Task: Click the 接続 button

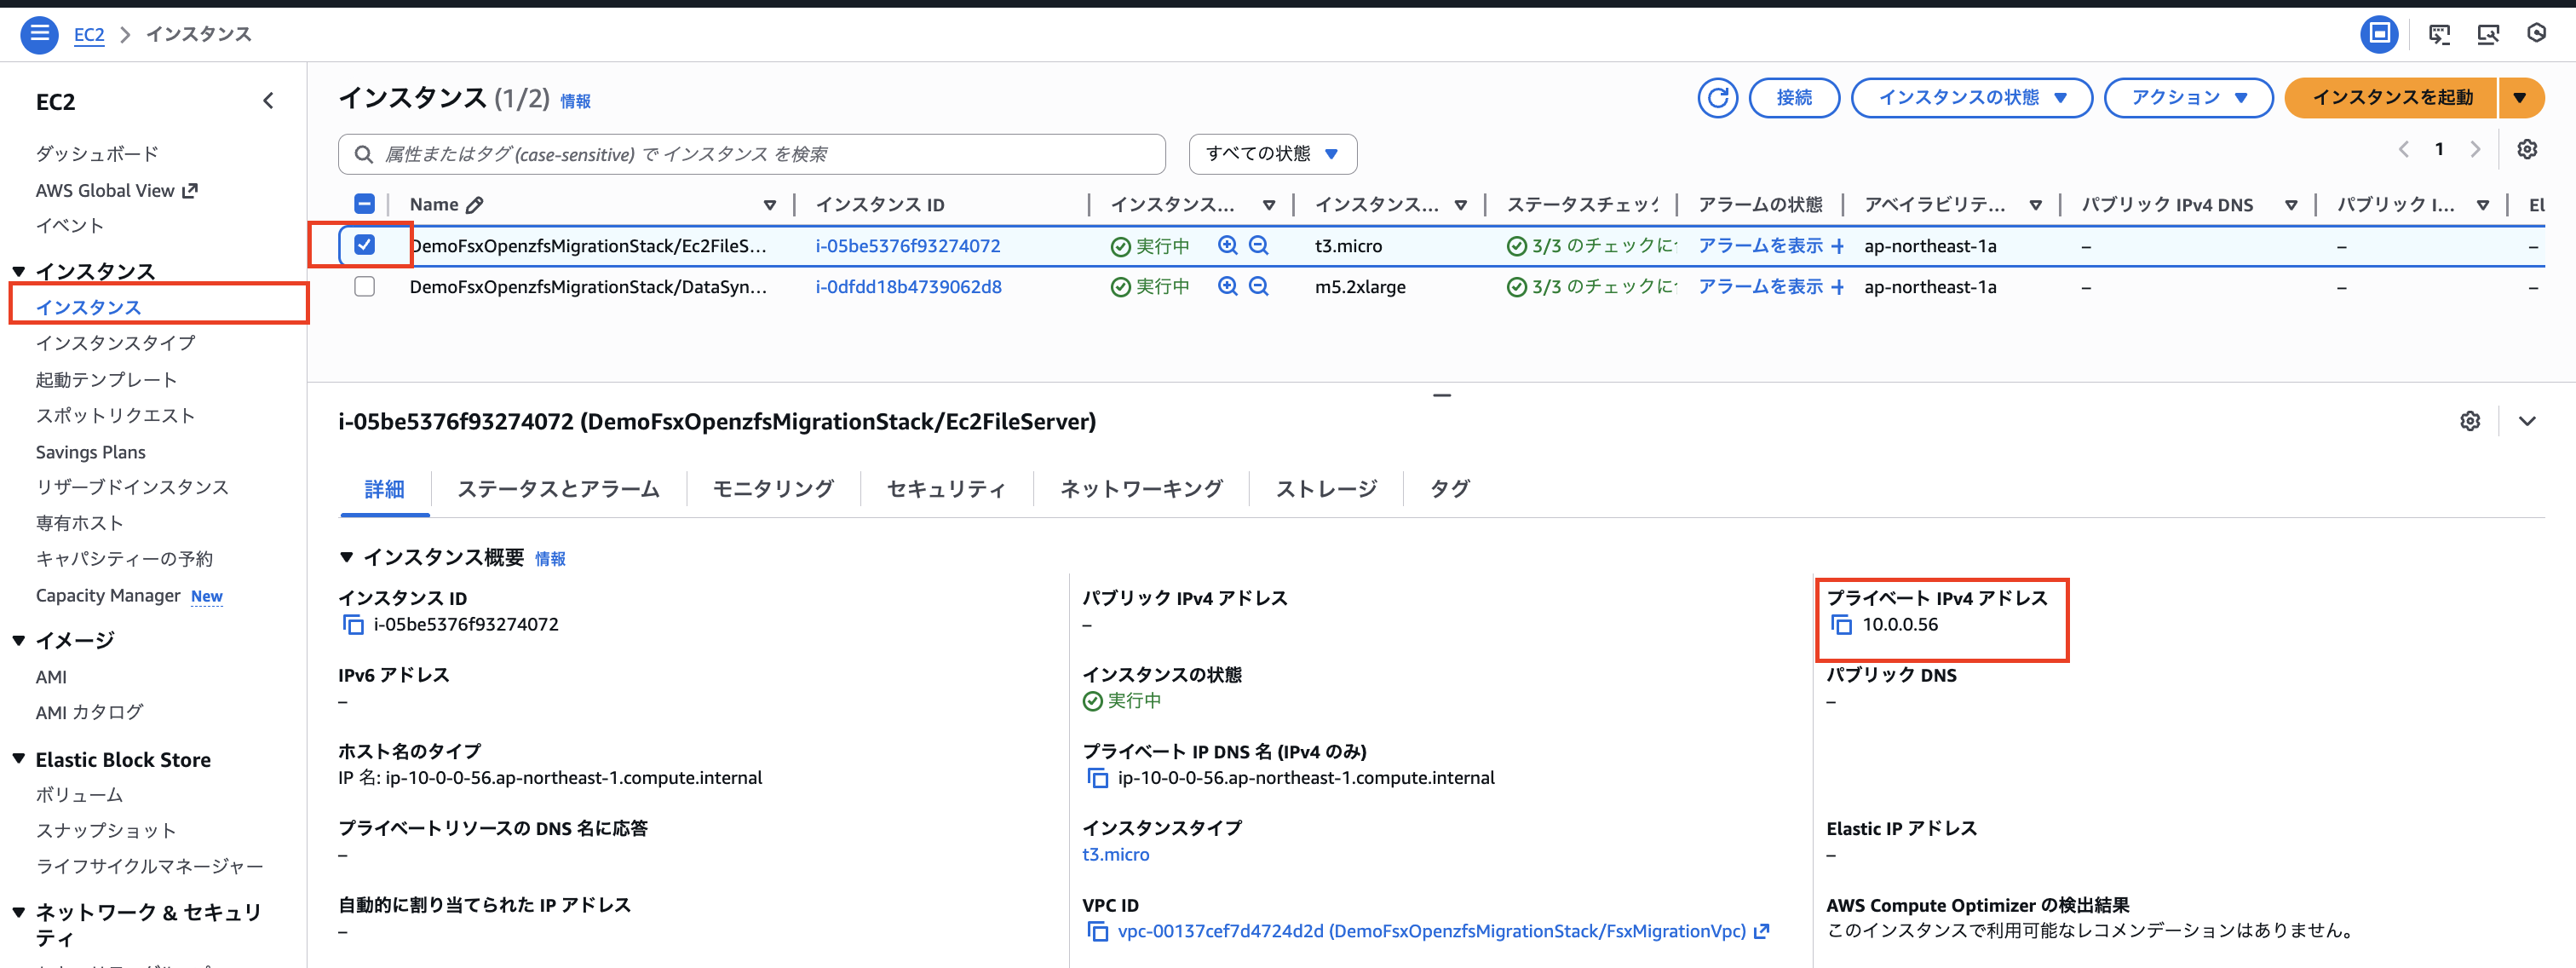Action: [x=1794, y=98]
